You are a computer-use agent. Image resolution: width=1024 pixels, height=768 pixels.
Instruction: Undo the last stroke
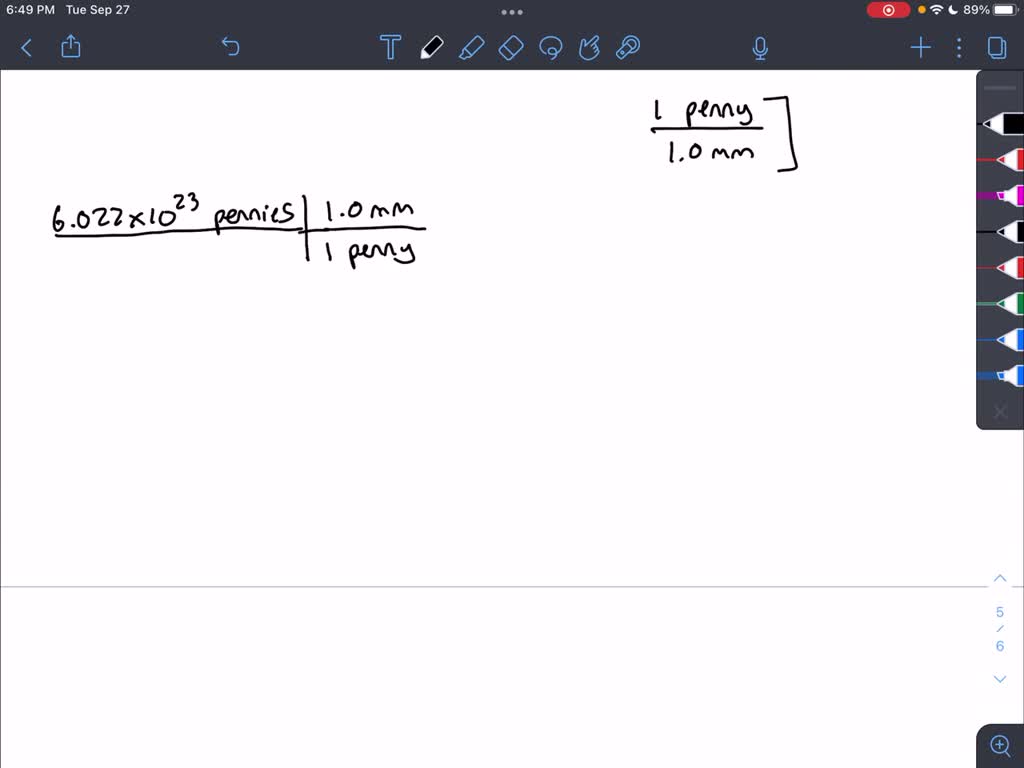pyautogui.click(x=231, y=47)
